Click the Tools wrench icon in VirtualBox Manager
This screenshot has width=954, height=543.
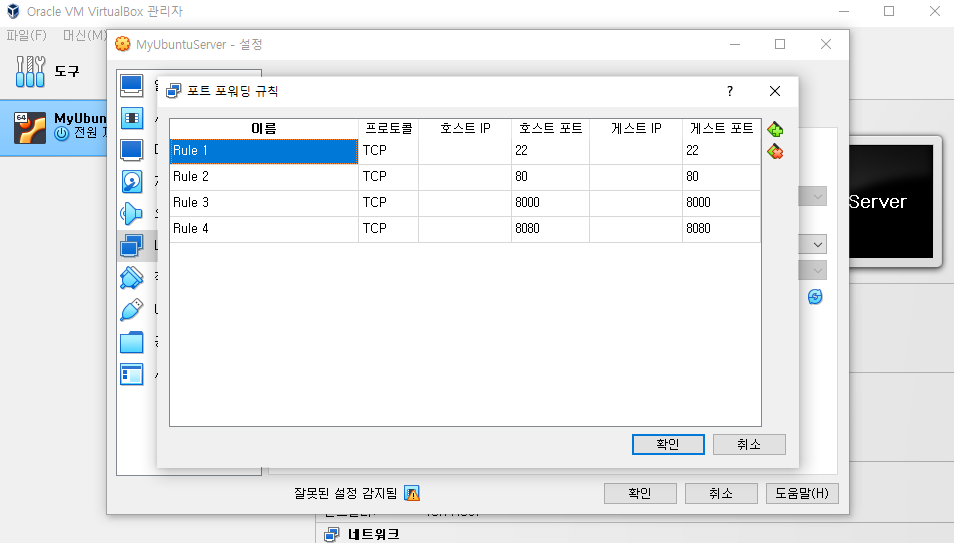pos(30,71)
